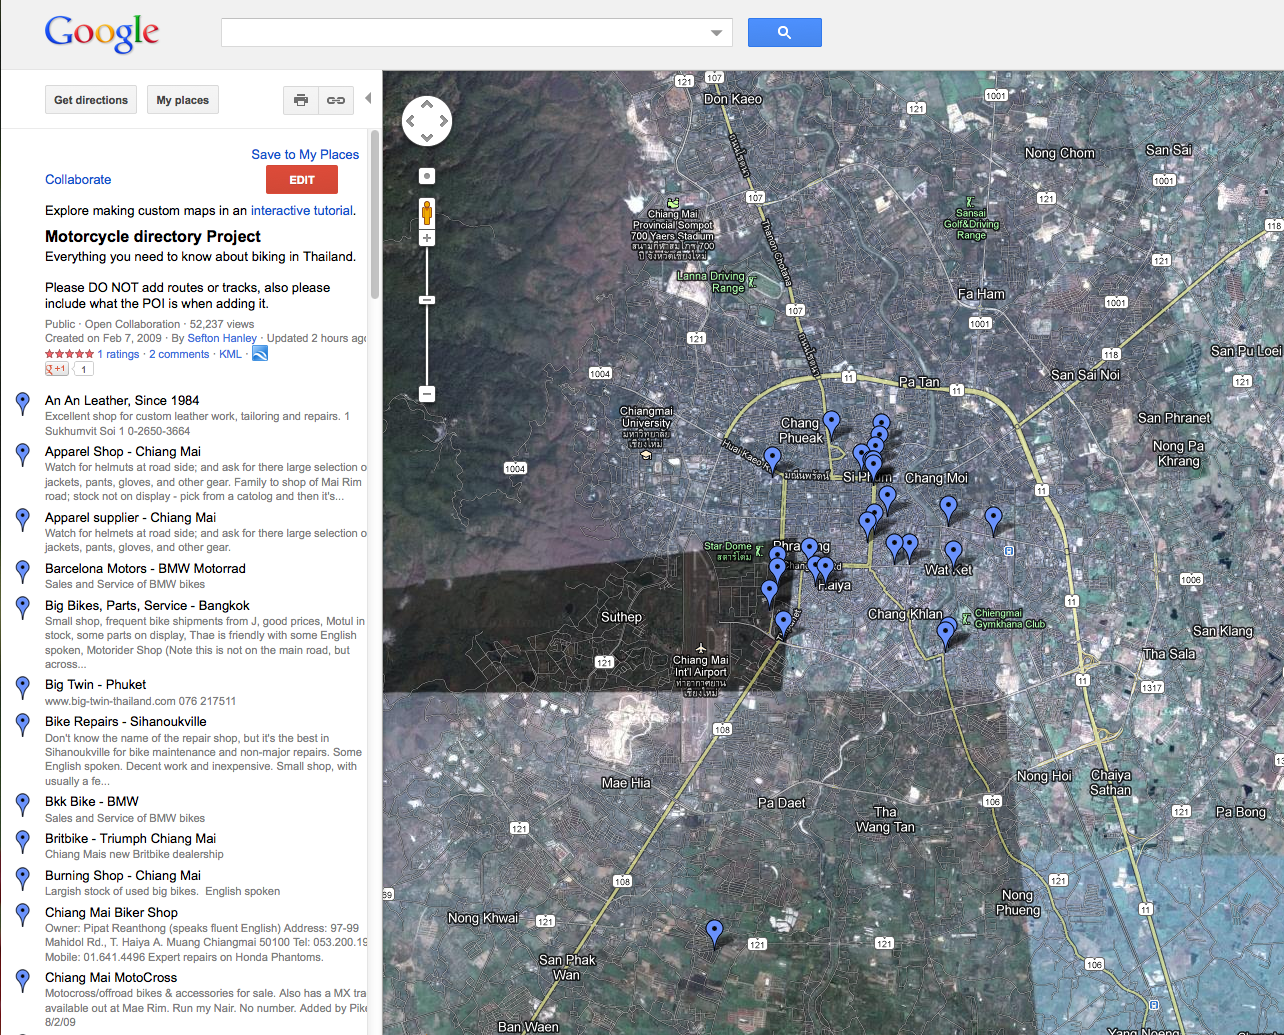Zoom in with the plus button

click(427, 238)
